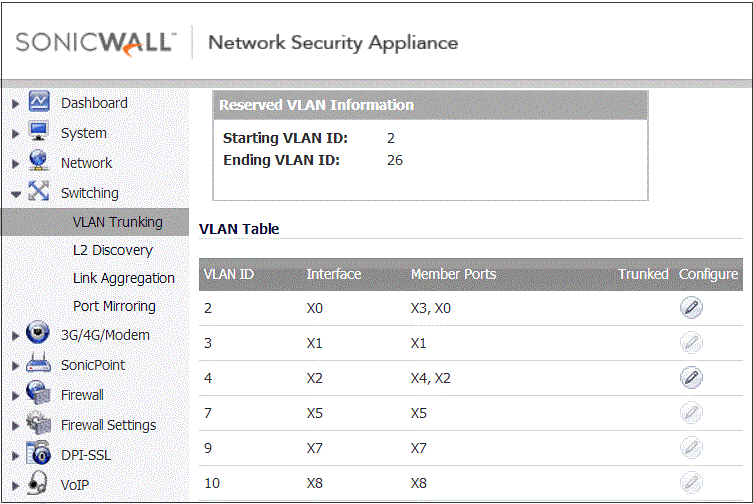
Task: Click the DPI-SSL lock icon
Action: pos(38,453)
